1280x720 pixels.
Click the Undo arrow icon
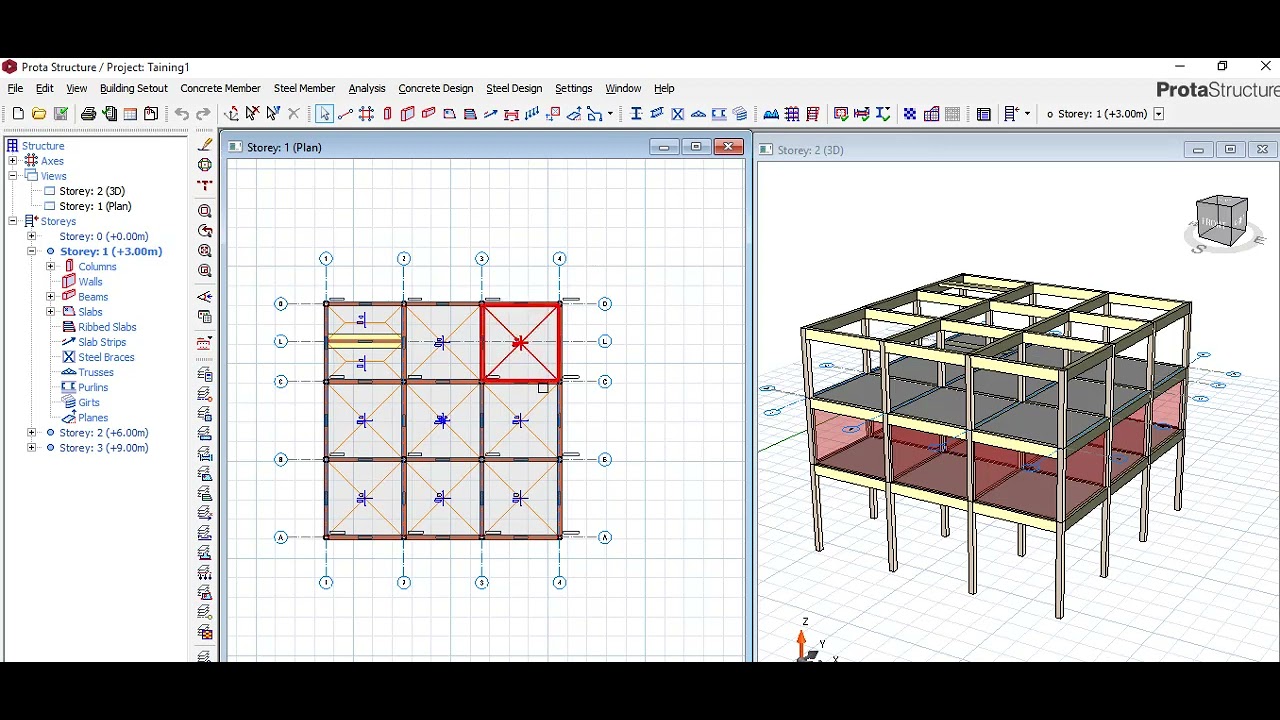181,114
